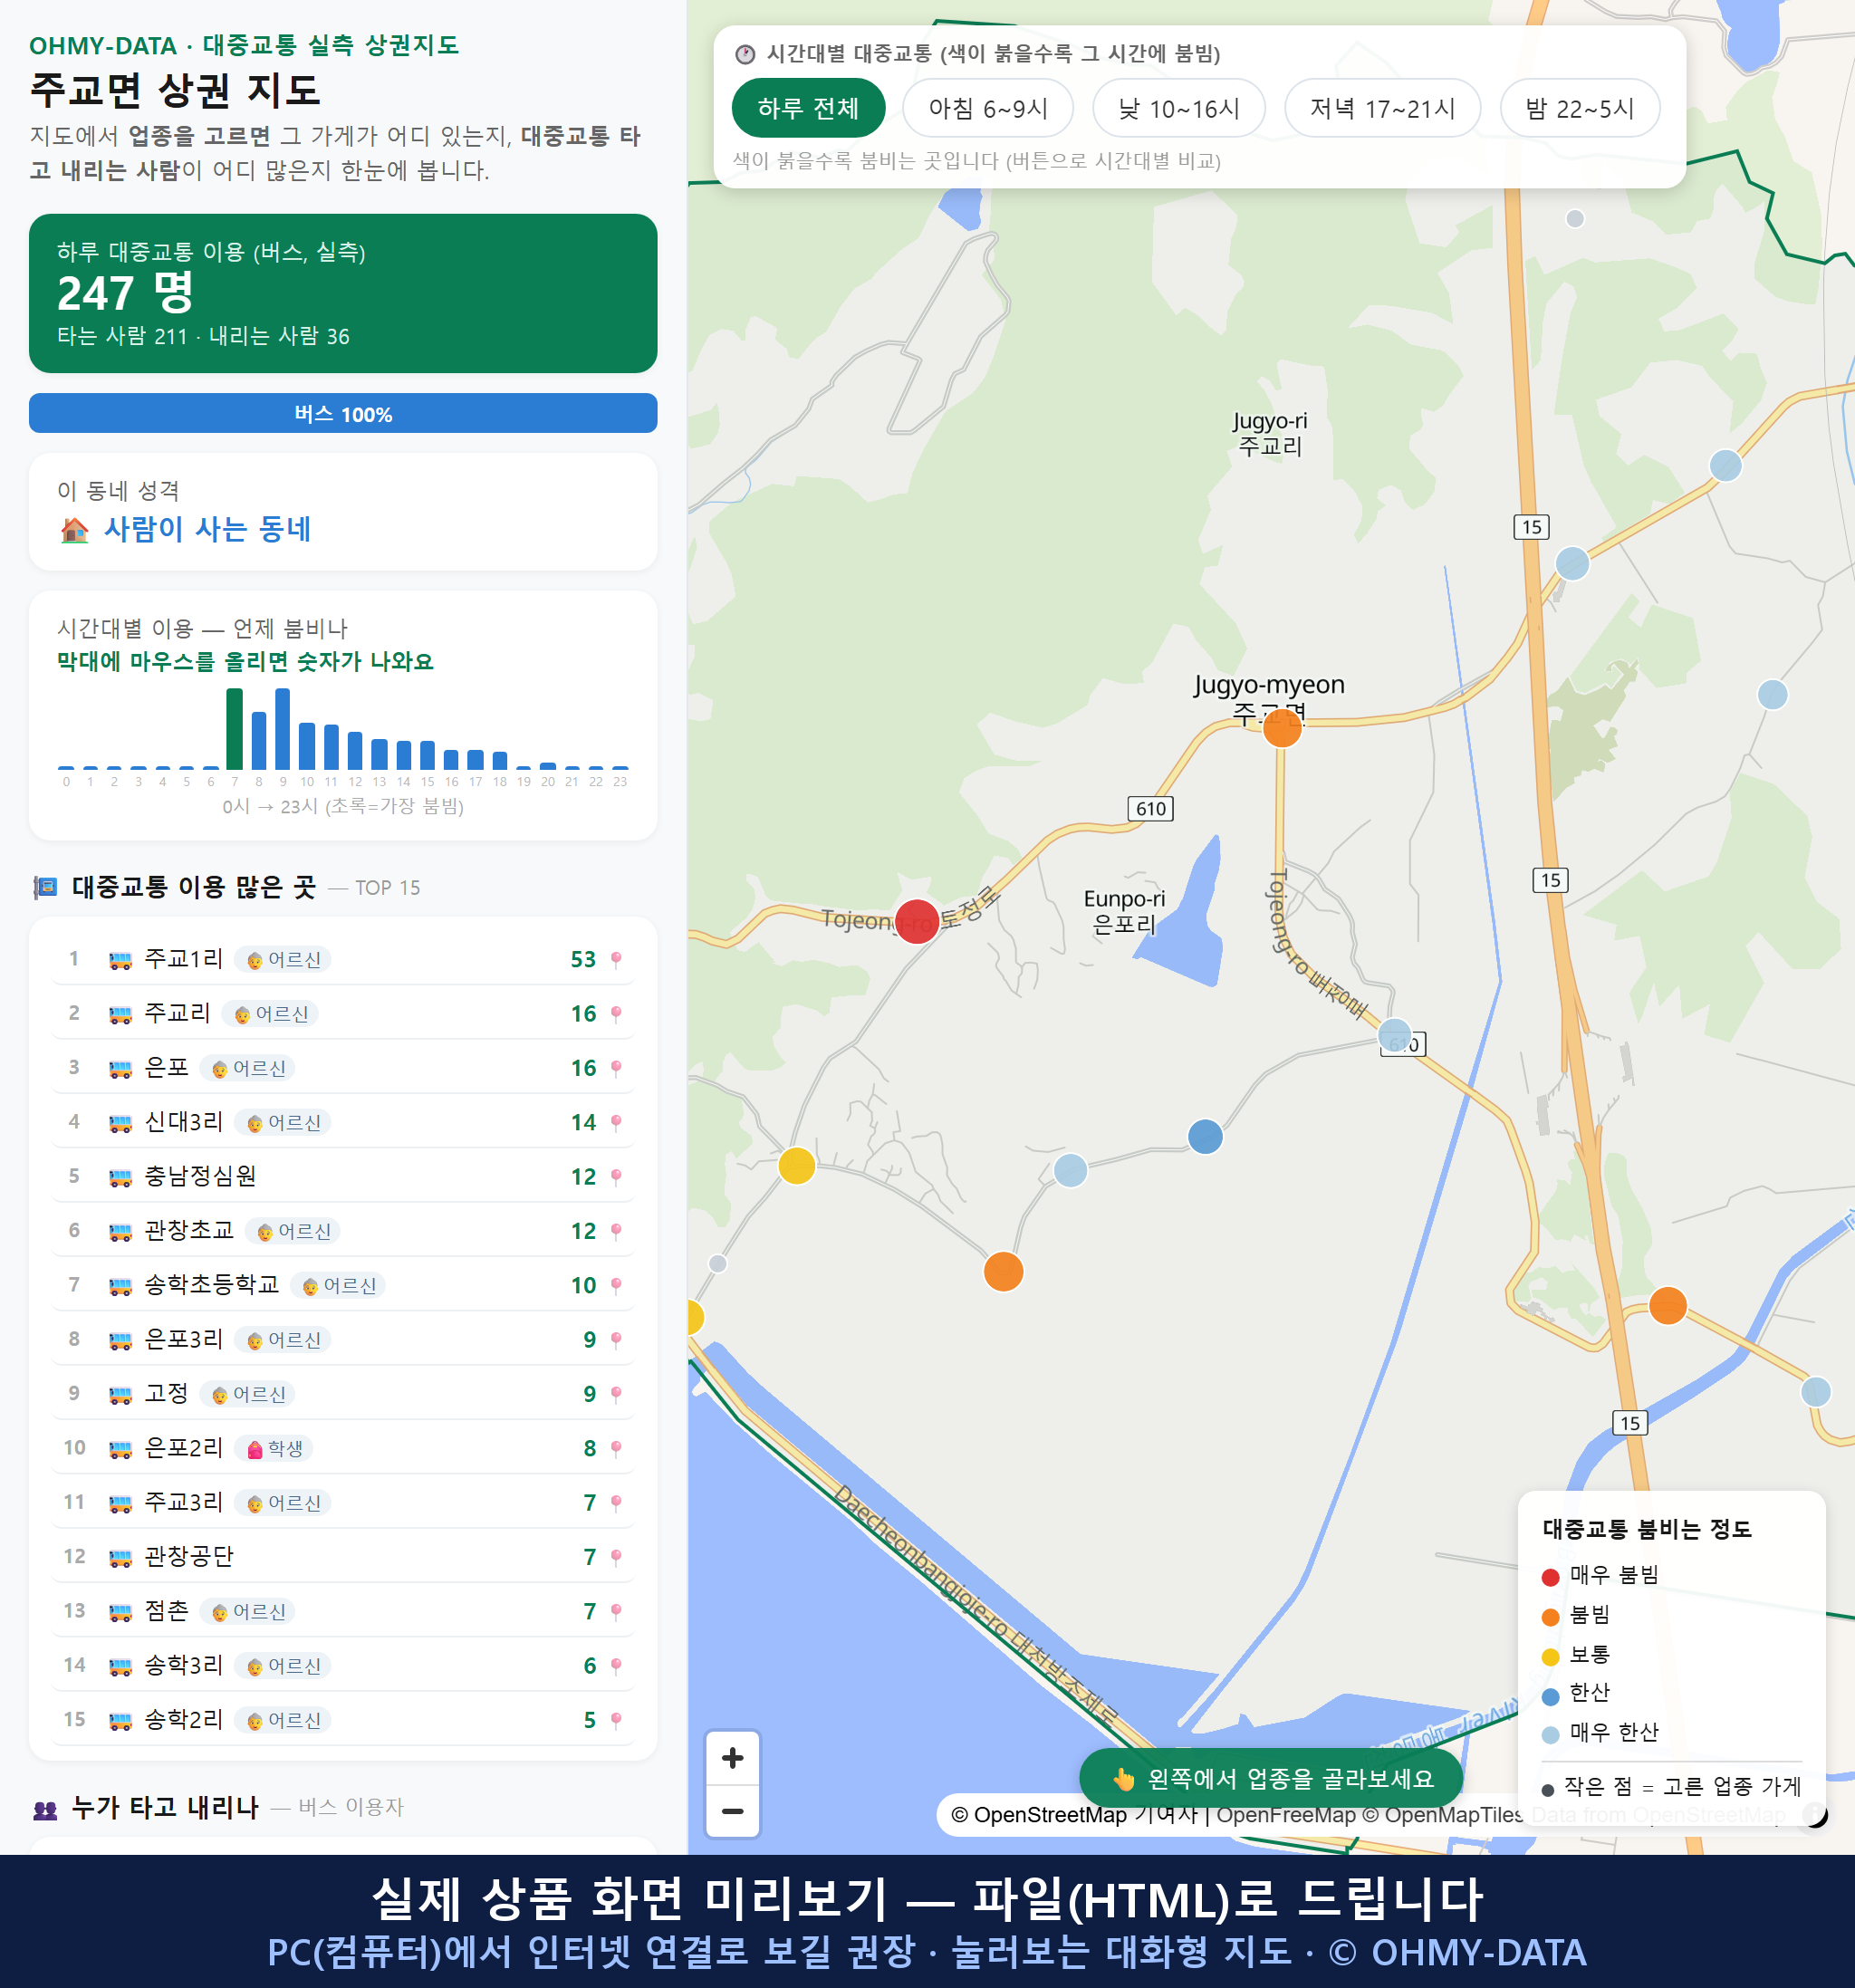Click the green 7시 peak bar in chart

(234, 729)
